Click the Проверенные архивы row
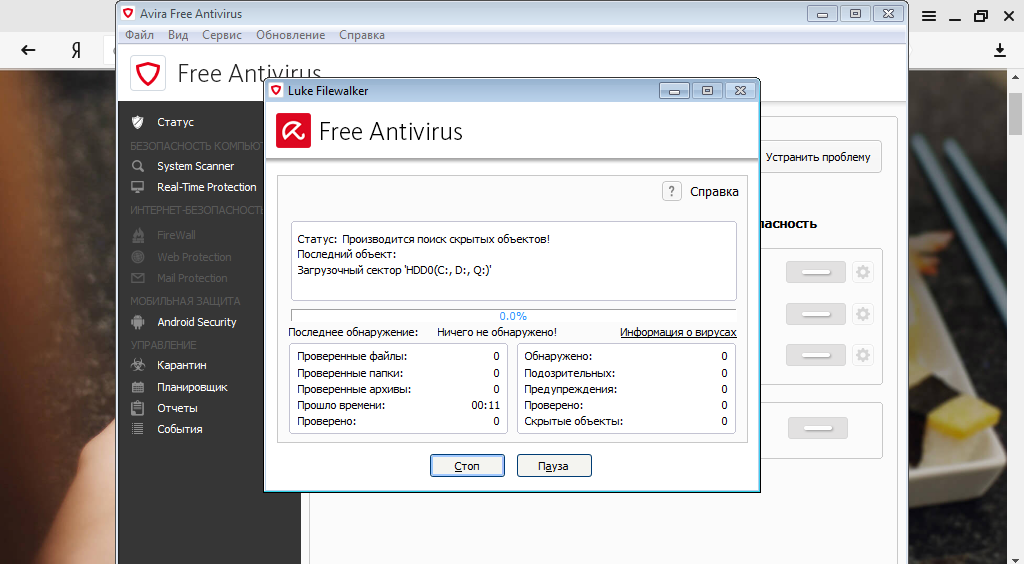 click(x=398, y=389)
